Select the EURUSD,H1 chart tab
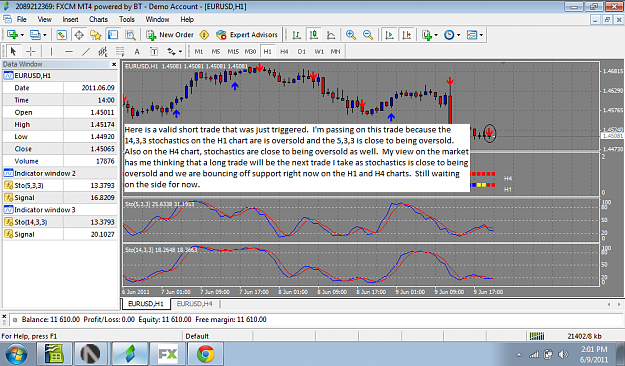The width and height of the screenshot is (625, 366). 146,304
